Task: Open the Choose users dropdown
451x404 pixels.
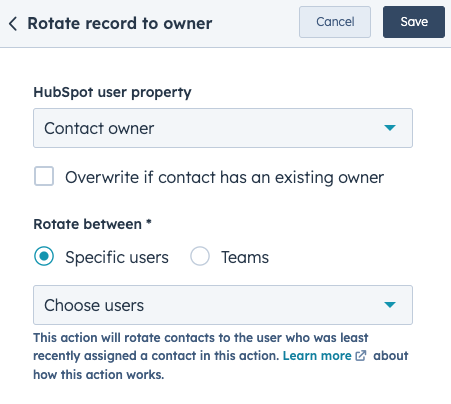Action: (223, 305)
